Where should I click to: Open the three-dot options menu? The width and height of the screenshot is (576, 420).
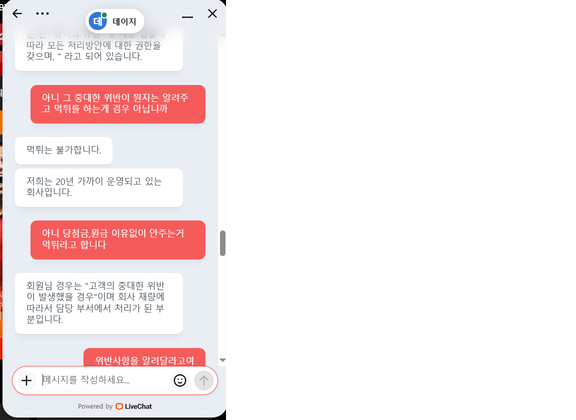click(x=42, y=14)
